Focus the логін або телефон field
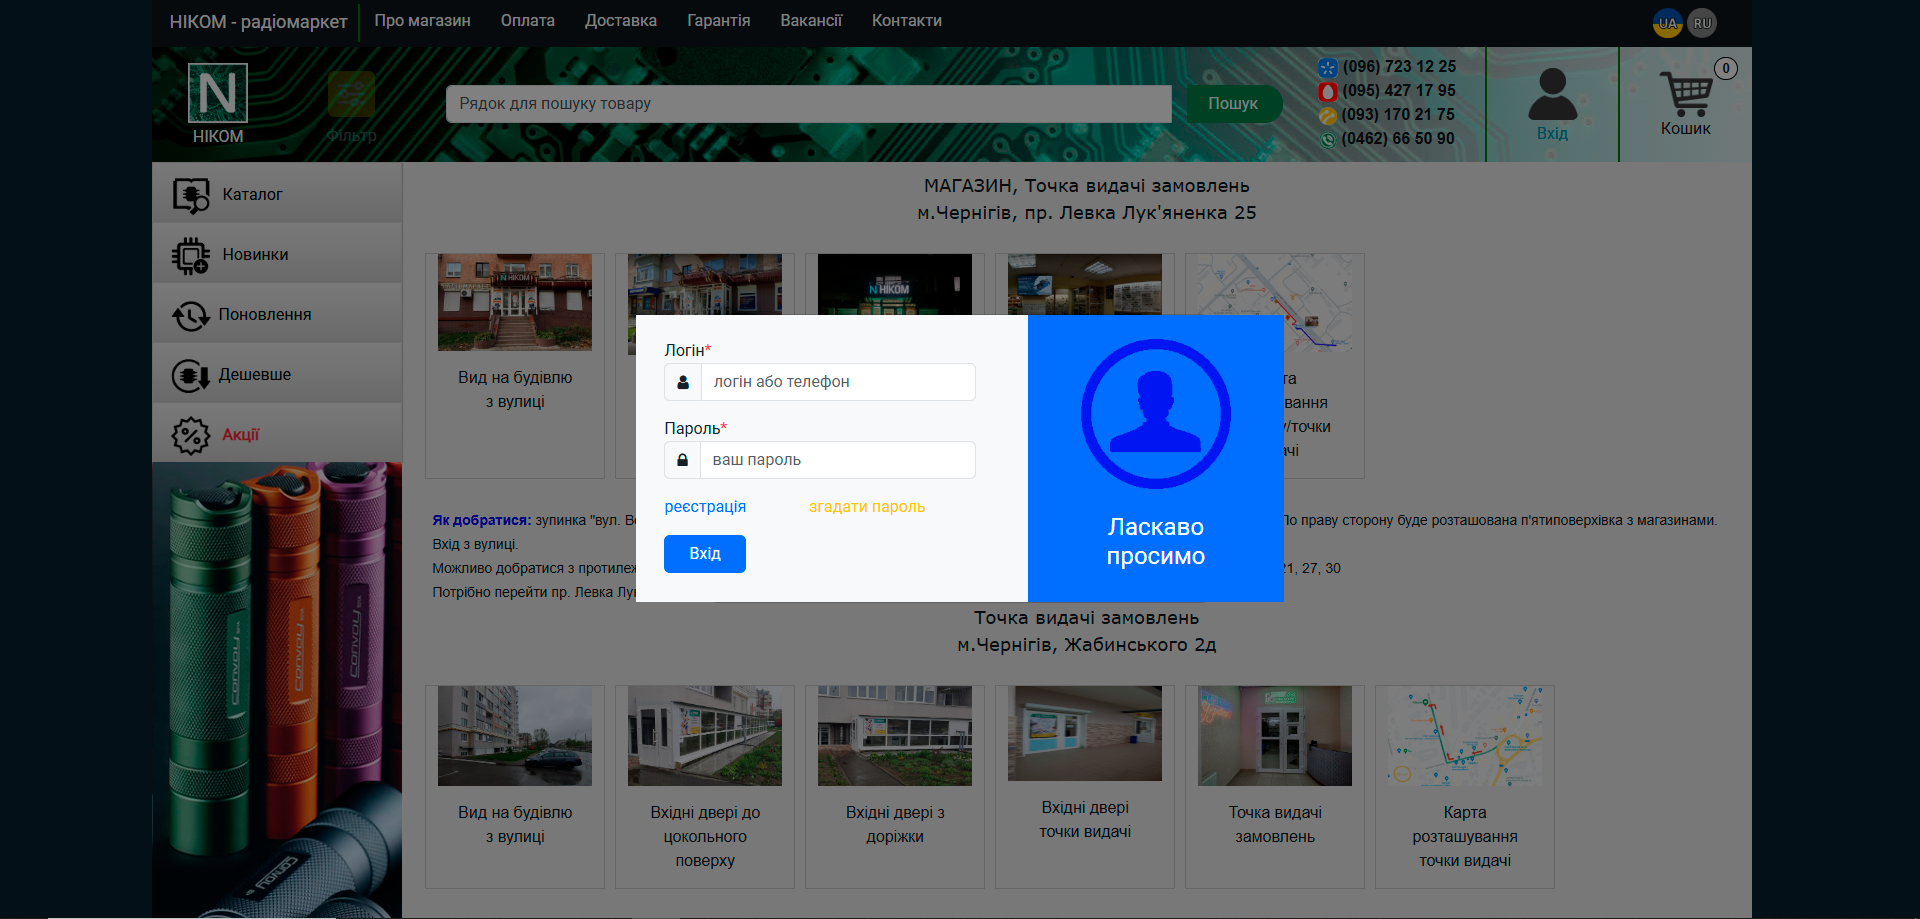1920x919 pixels. [838, 382]
